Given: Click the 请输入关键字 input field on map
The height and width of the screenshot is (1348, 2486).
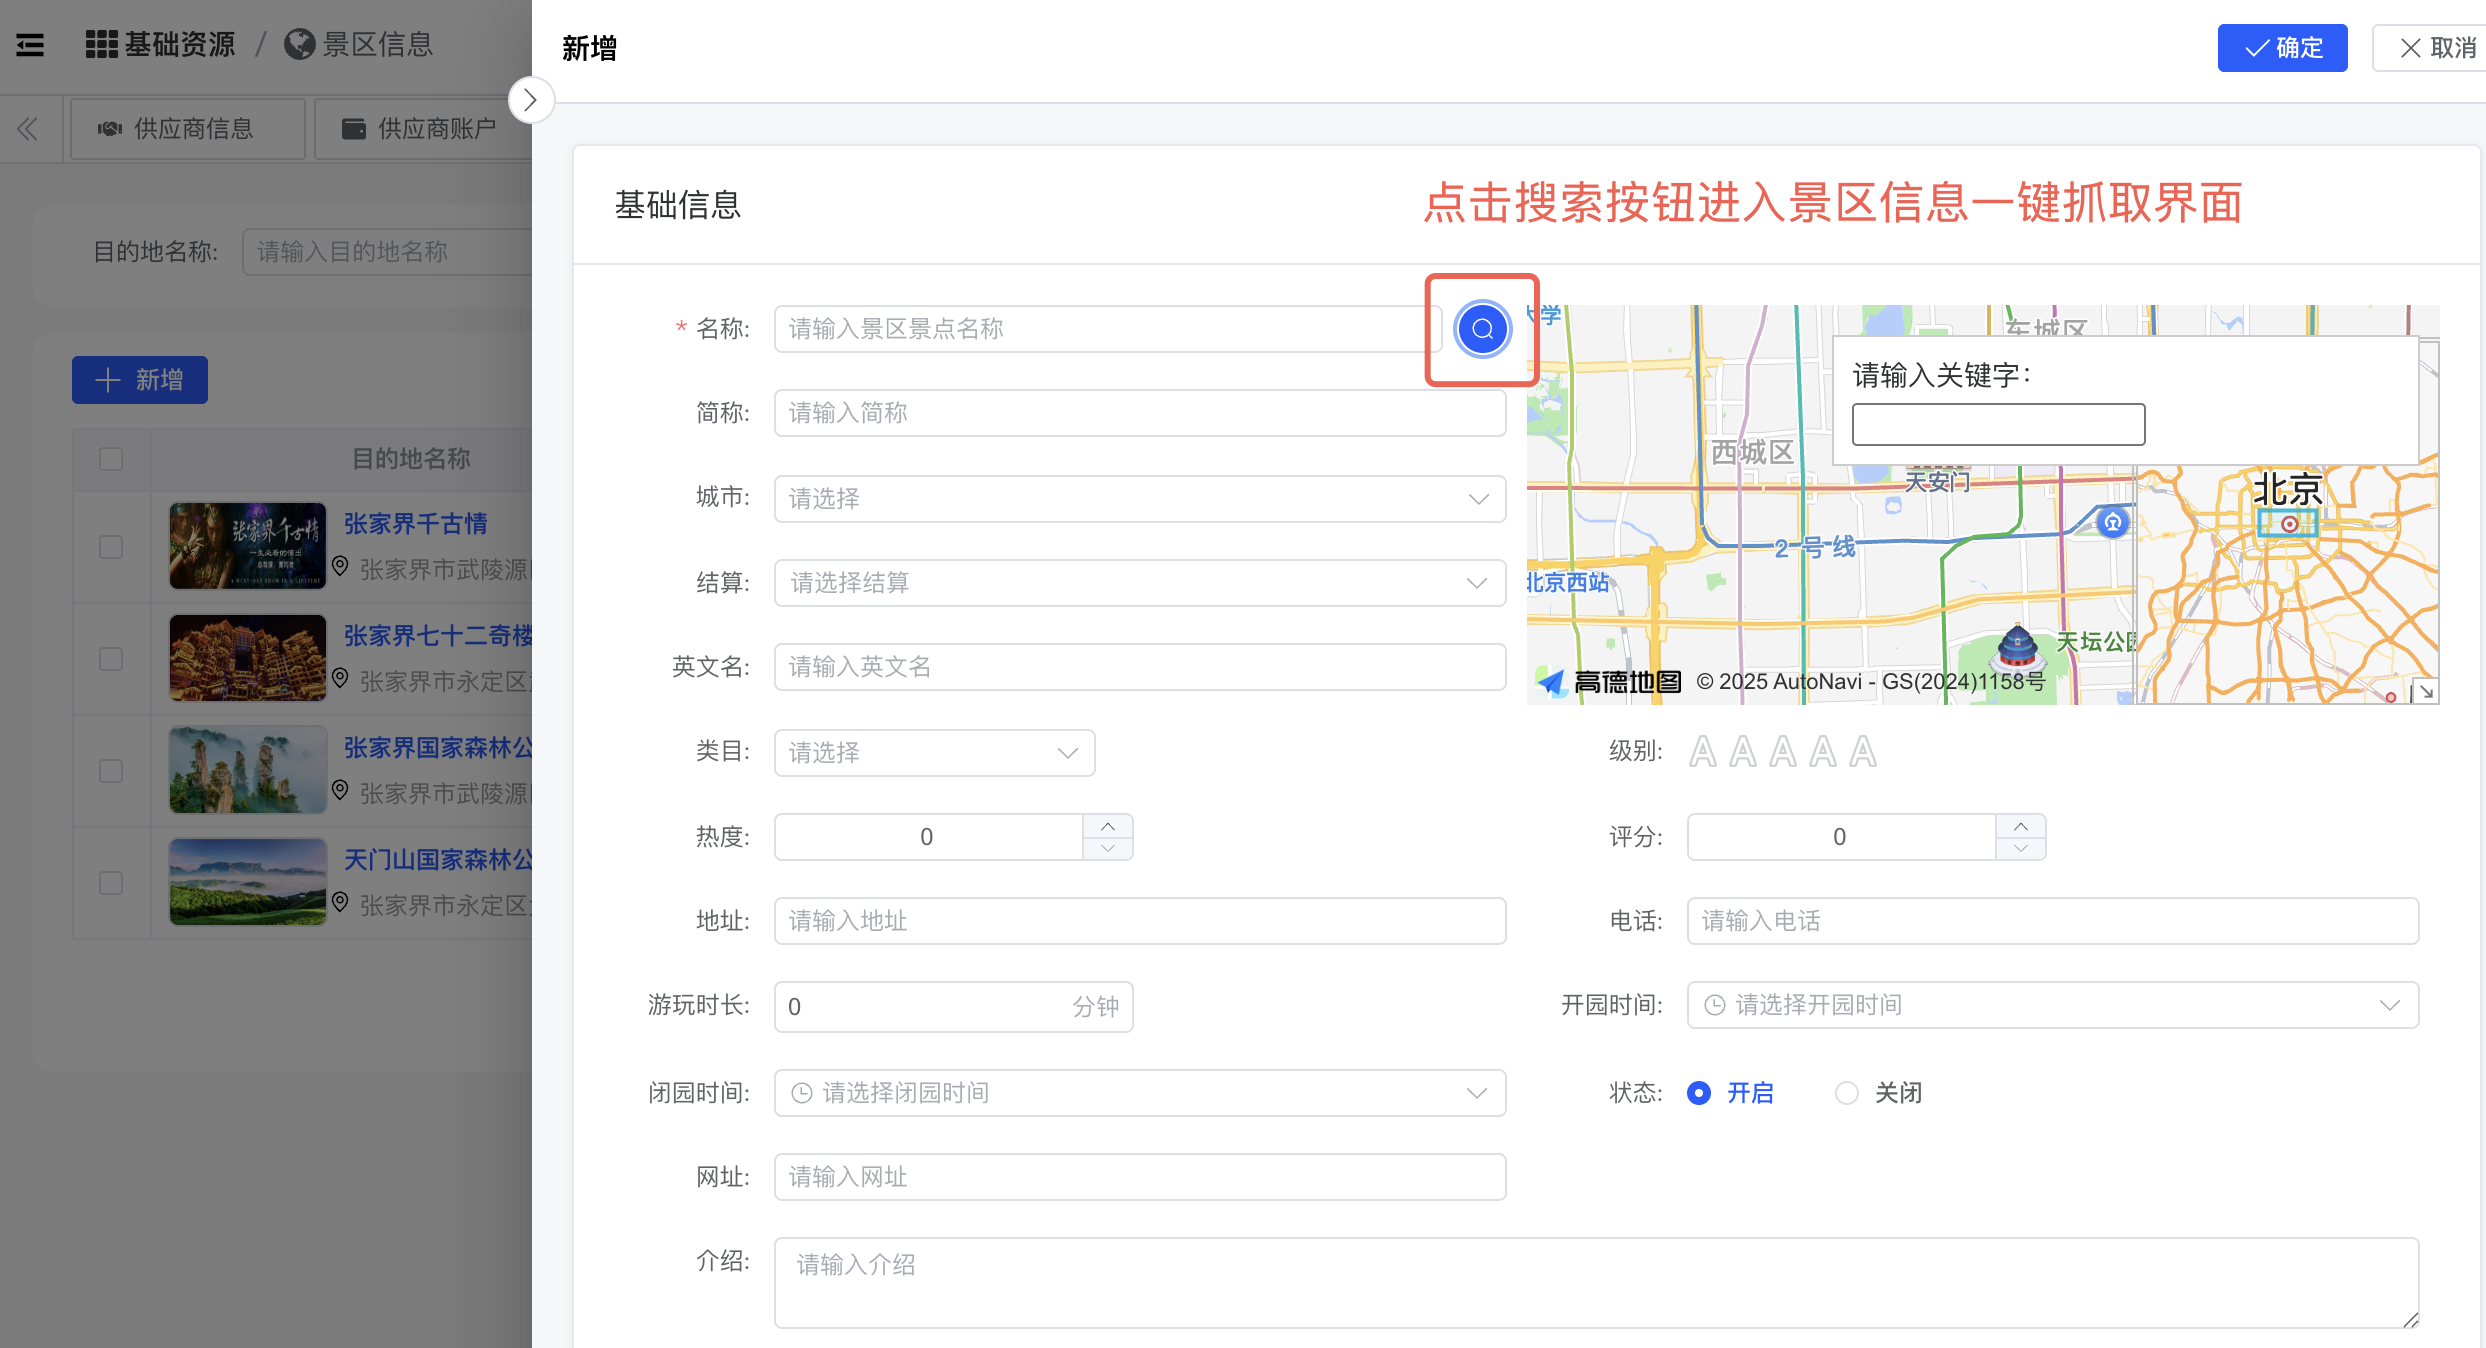Looking at the screenshot, I should 1997,424.
